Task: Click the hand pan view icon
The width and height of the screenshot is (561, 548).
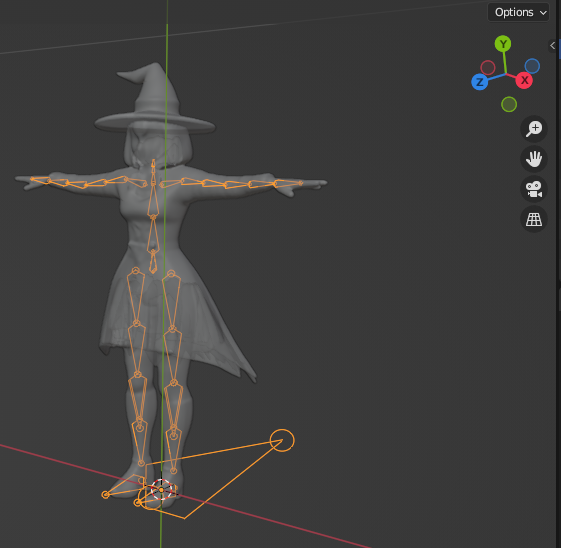Action: [533, 159]
